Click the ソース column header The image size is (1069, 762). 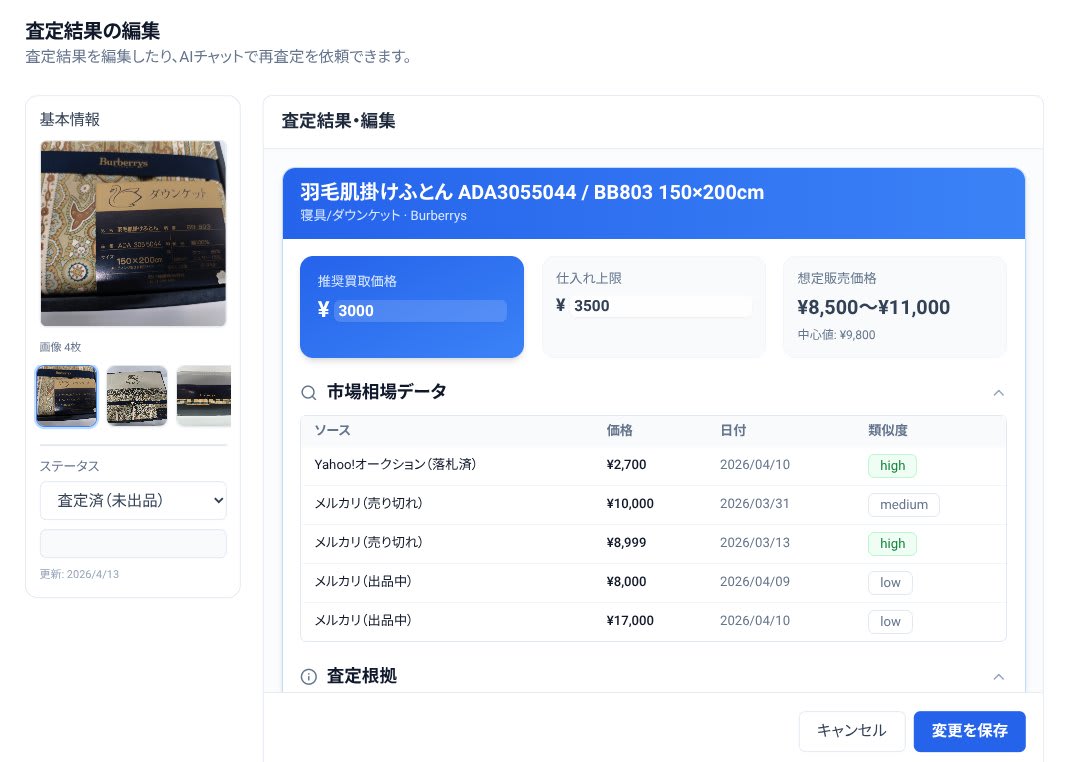tap(333, 430)
